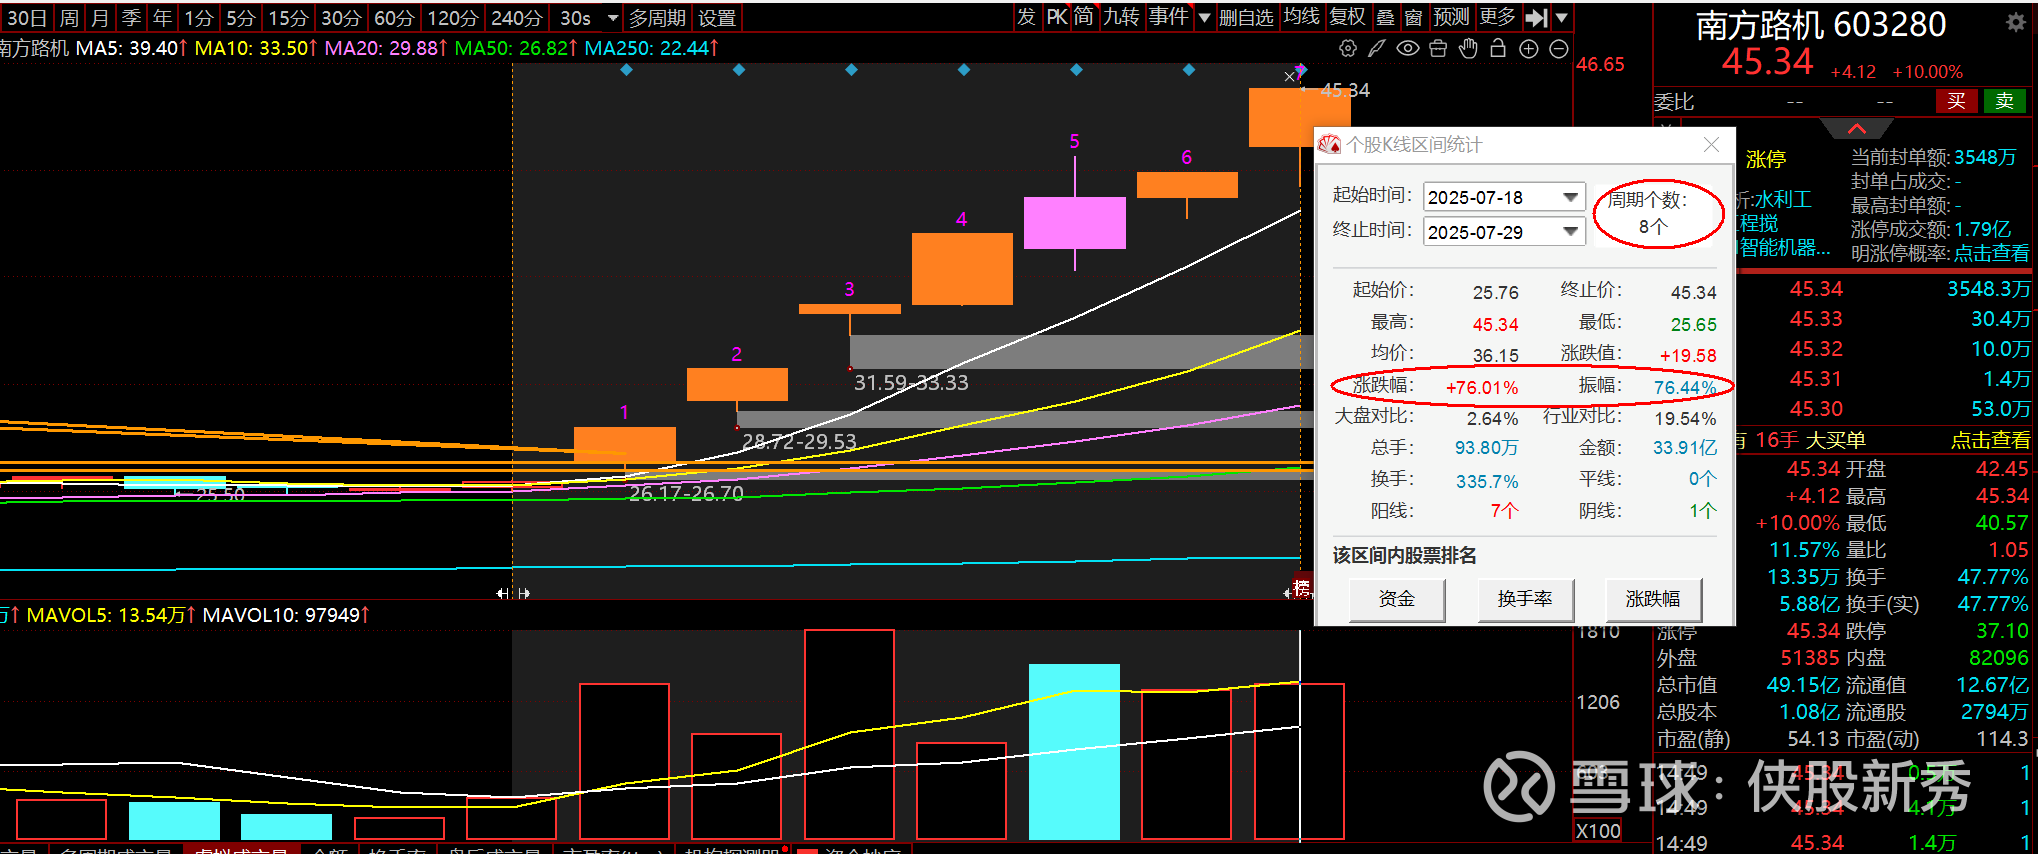Viewport: 2038px width, 854px height.
Task: Collapse the panel with red chevron
Action: [x=1857, y=129]
